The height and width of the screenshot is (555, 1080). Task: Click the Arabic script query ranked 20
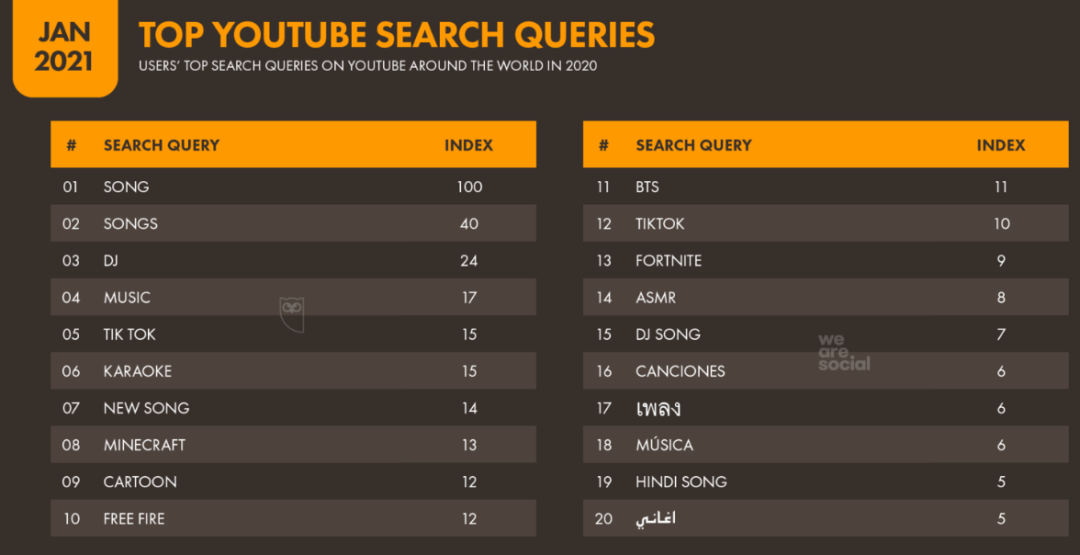tap(655, 519)
